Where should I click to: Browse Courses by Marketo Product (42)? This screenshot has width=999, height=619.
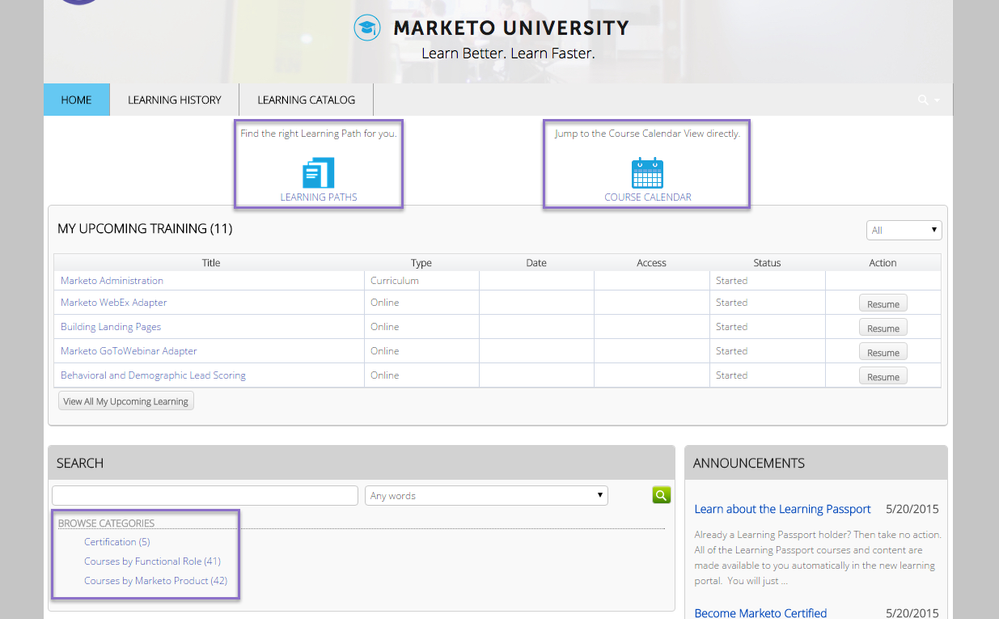[155, 581]
